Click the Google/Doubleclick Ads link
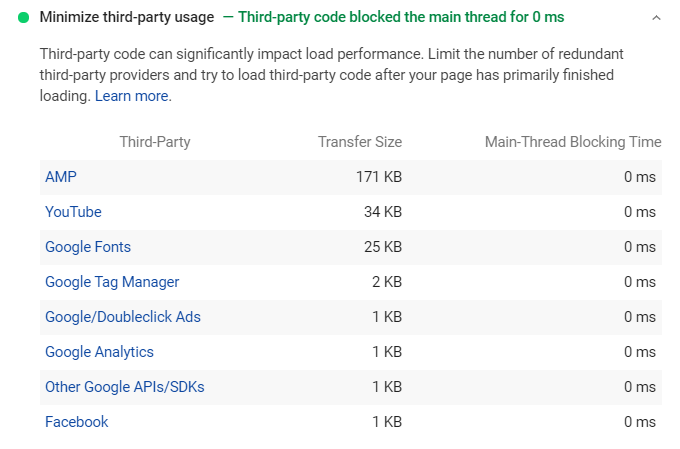 pos(123,317)
